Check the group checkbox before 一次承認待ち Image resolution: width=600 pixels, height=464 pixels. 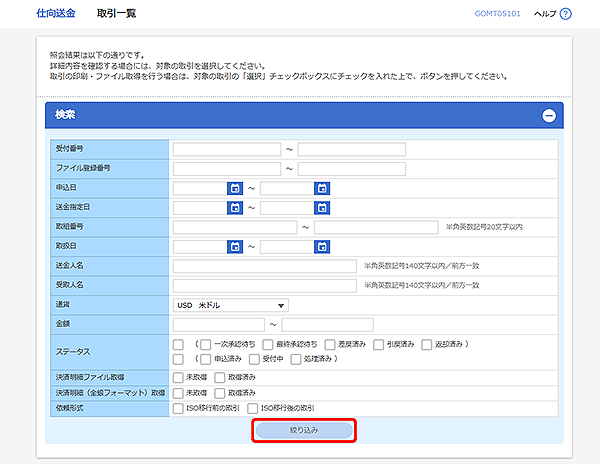pyautogui.click(x=178, y=345)
